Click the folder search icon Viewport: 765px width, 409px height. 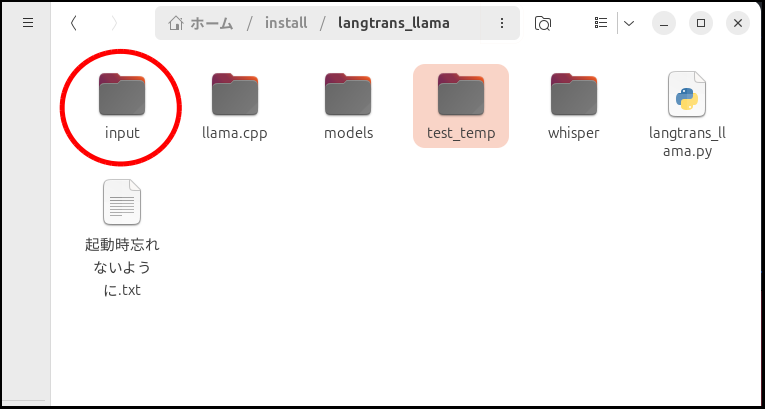(x=543, y=22)
